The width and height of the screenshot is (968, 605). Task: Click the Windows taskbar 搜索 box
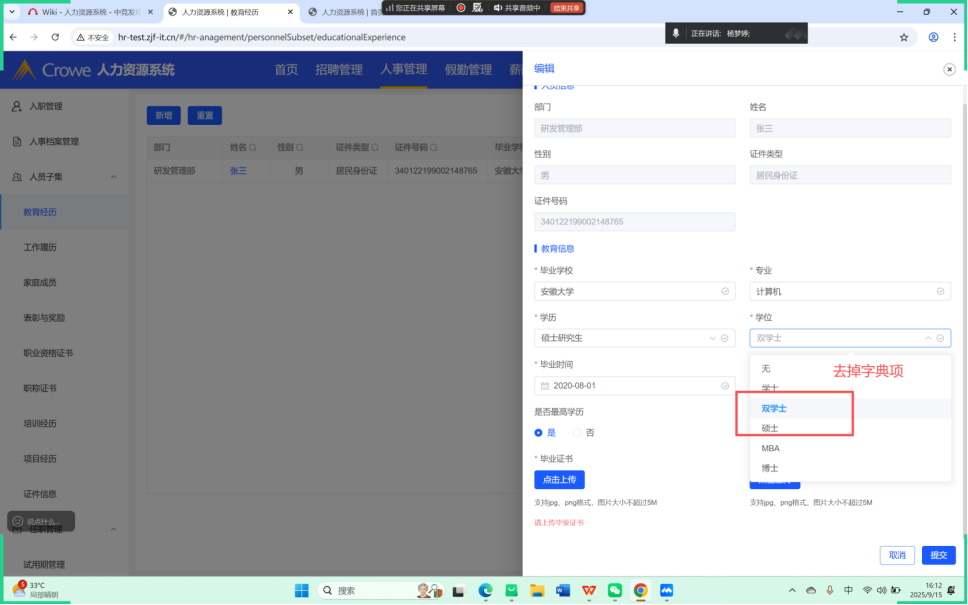pyautogui.click(x=381, y=590)
